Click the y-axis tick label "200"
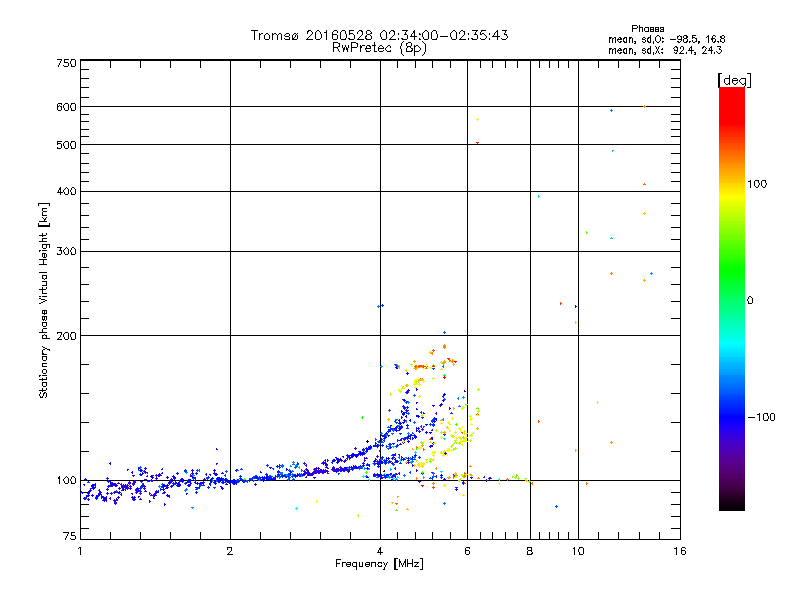 point(66,336)
